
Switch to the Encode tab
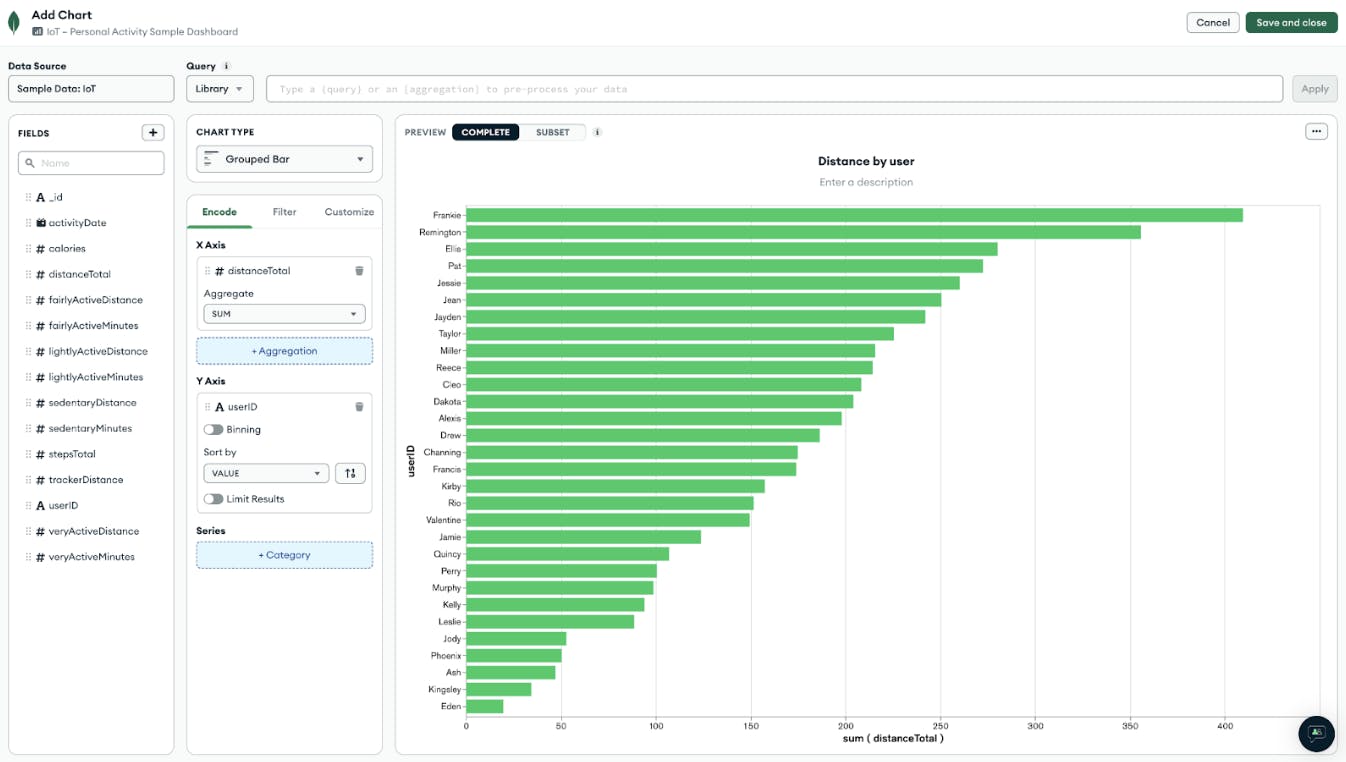pyautogui.click(x=219, y=212)
